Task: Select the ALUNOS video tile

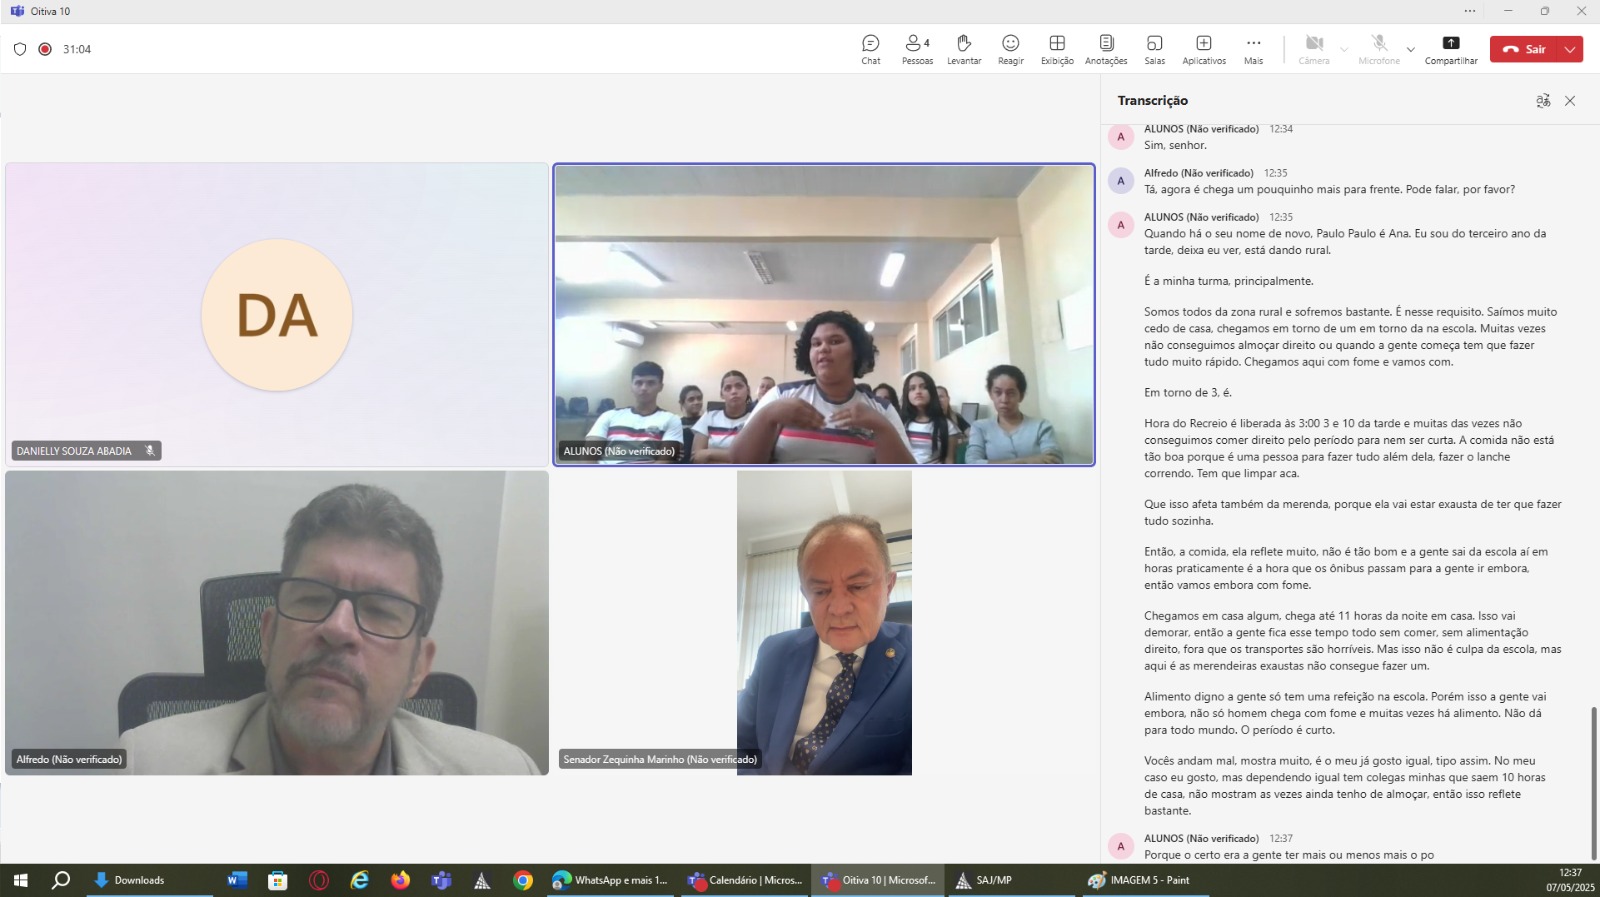Action: coord(824,315)
